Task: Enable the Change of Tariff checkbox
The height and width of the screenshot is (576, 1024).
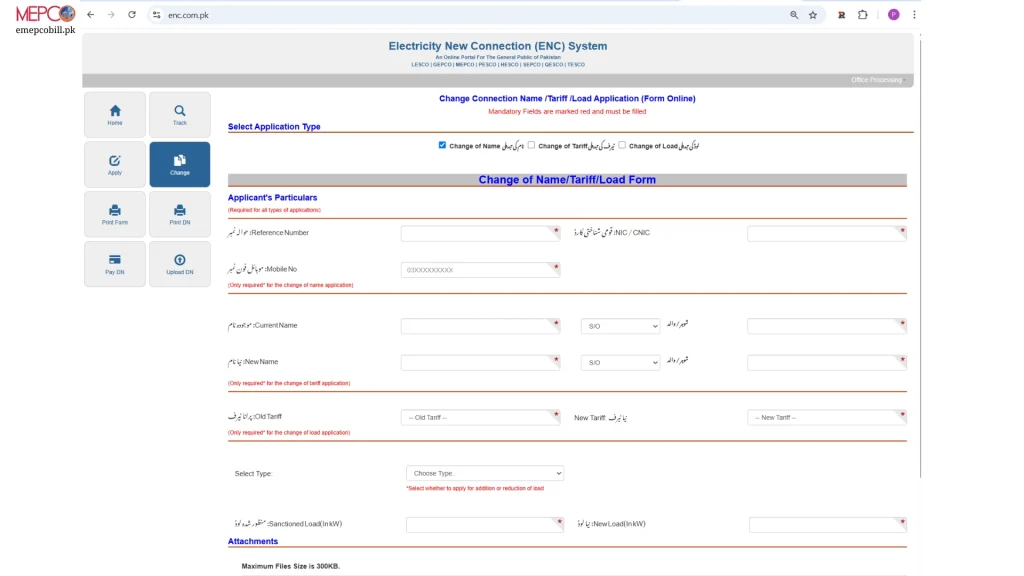Action: click(x=531, y=145)
